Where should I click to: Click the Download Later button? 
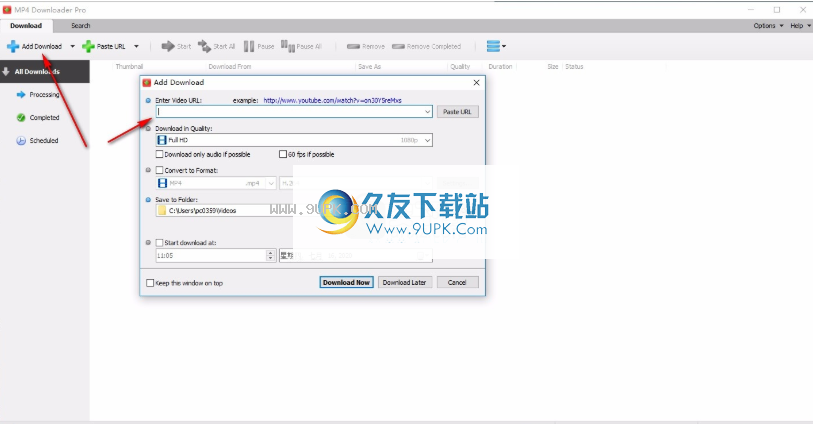pos(404,282)
